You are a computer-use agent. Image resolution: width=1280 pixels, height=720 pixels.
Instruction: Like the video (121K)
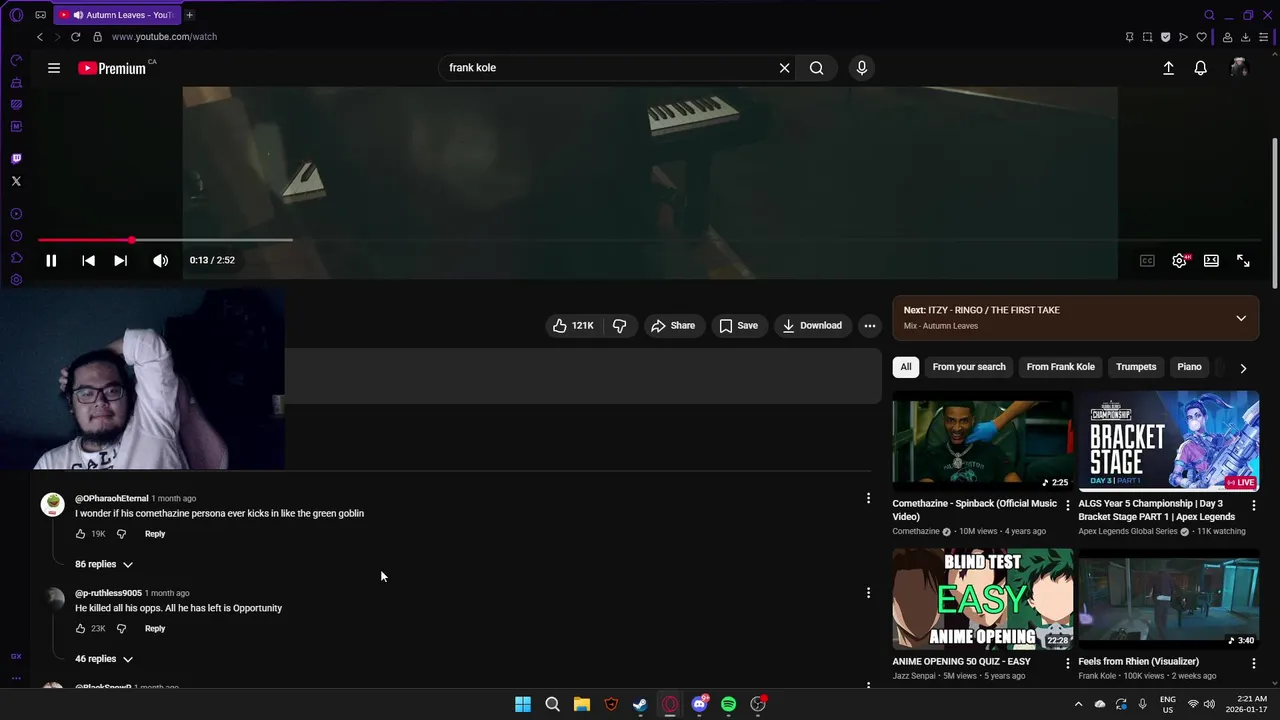tap(573, 325)
